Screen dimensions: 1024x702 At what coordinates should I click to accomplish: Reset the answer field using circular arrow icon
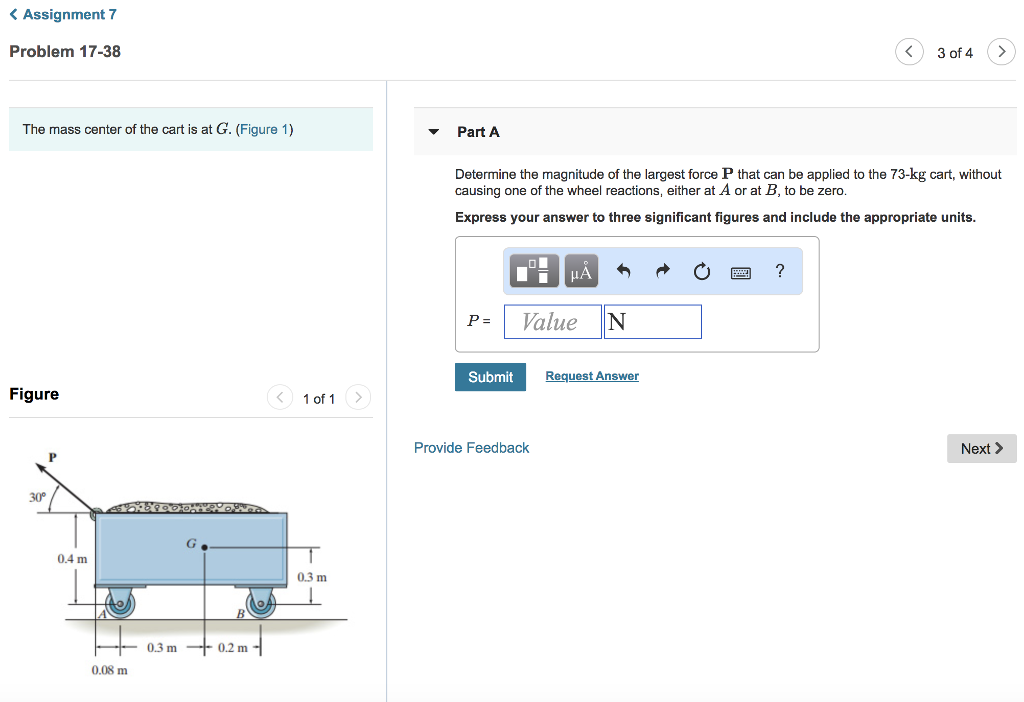click(701, 270)
